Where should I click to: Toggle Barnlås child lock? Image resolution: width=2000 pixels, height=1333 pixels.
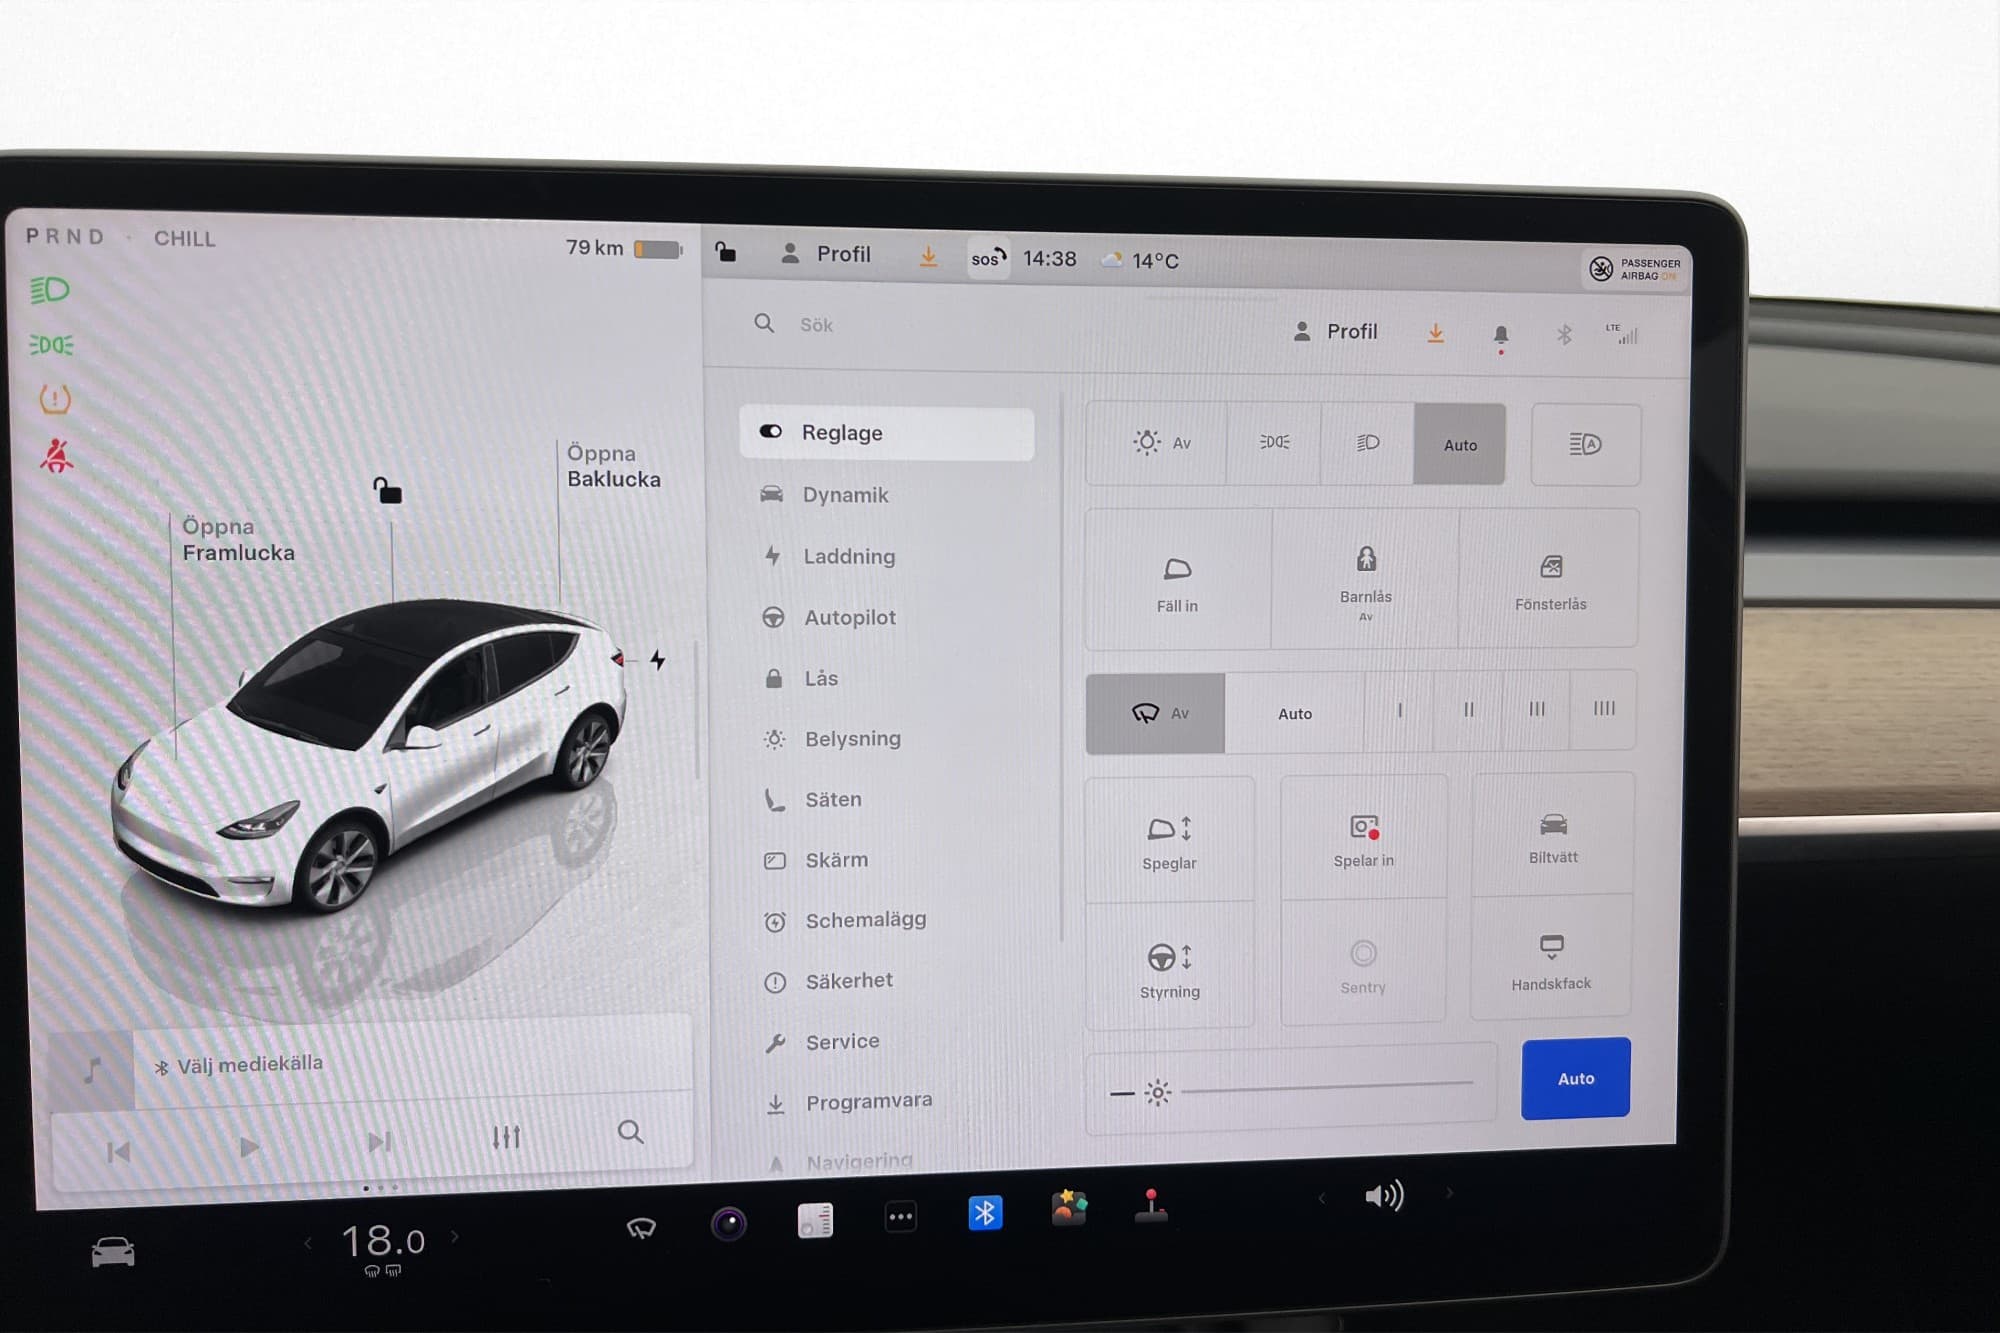coord(1365,578)
